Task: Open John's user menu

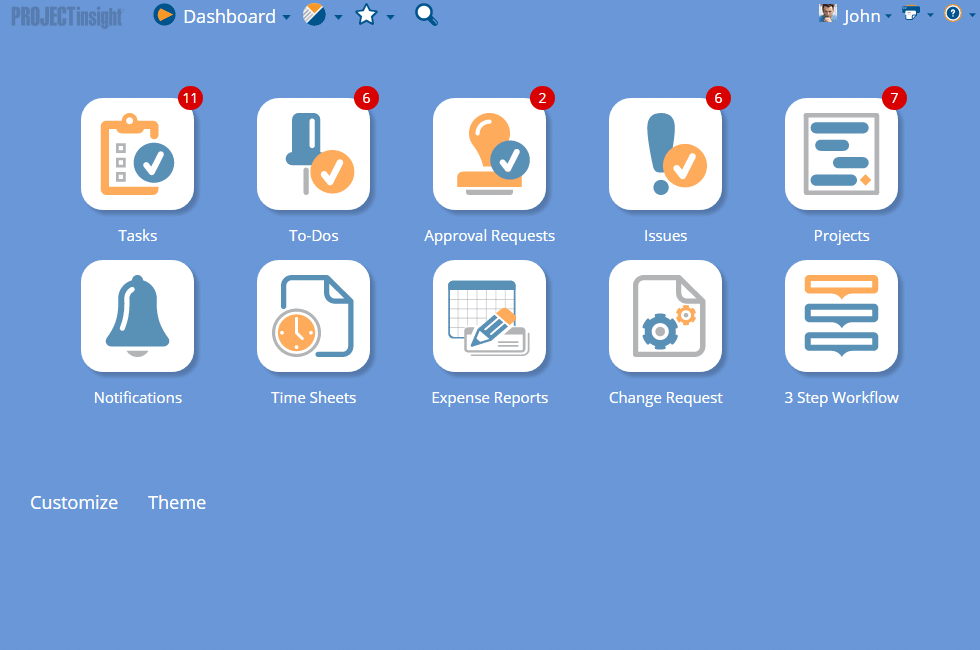Action: click(862, 16)
